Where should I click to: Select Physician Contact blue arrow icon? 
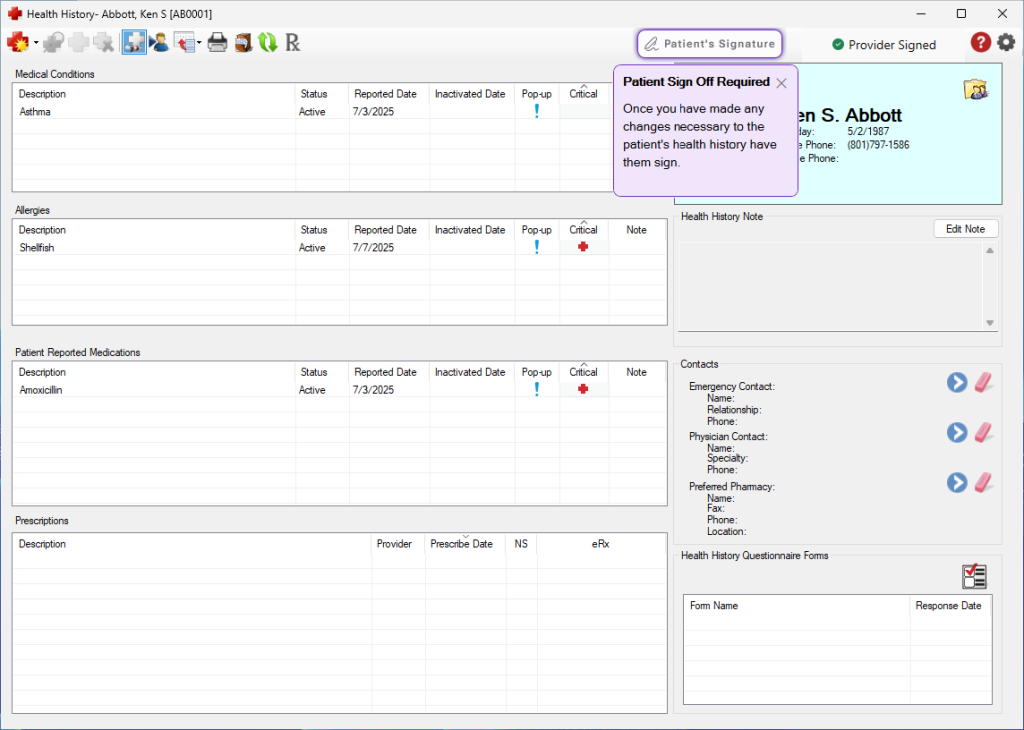pos(957,432)
